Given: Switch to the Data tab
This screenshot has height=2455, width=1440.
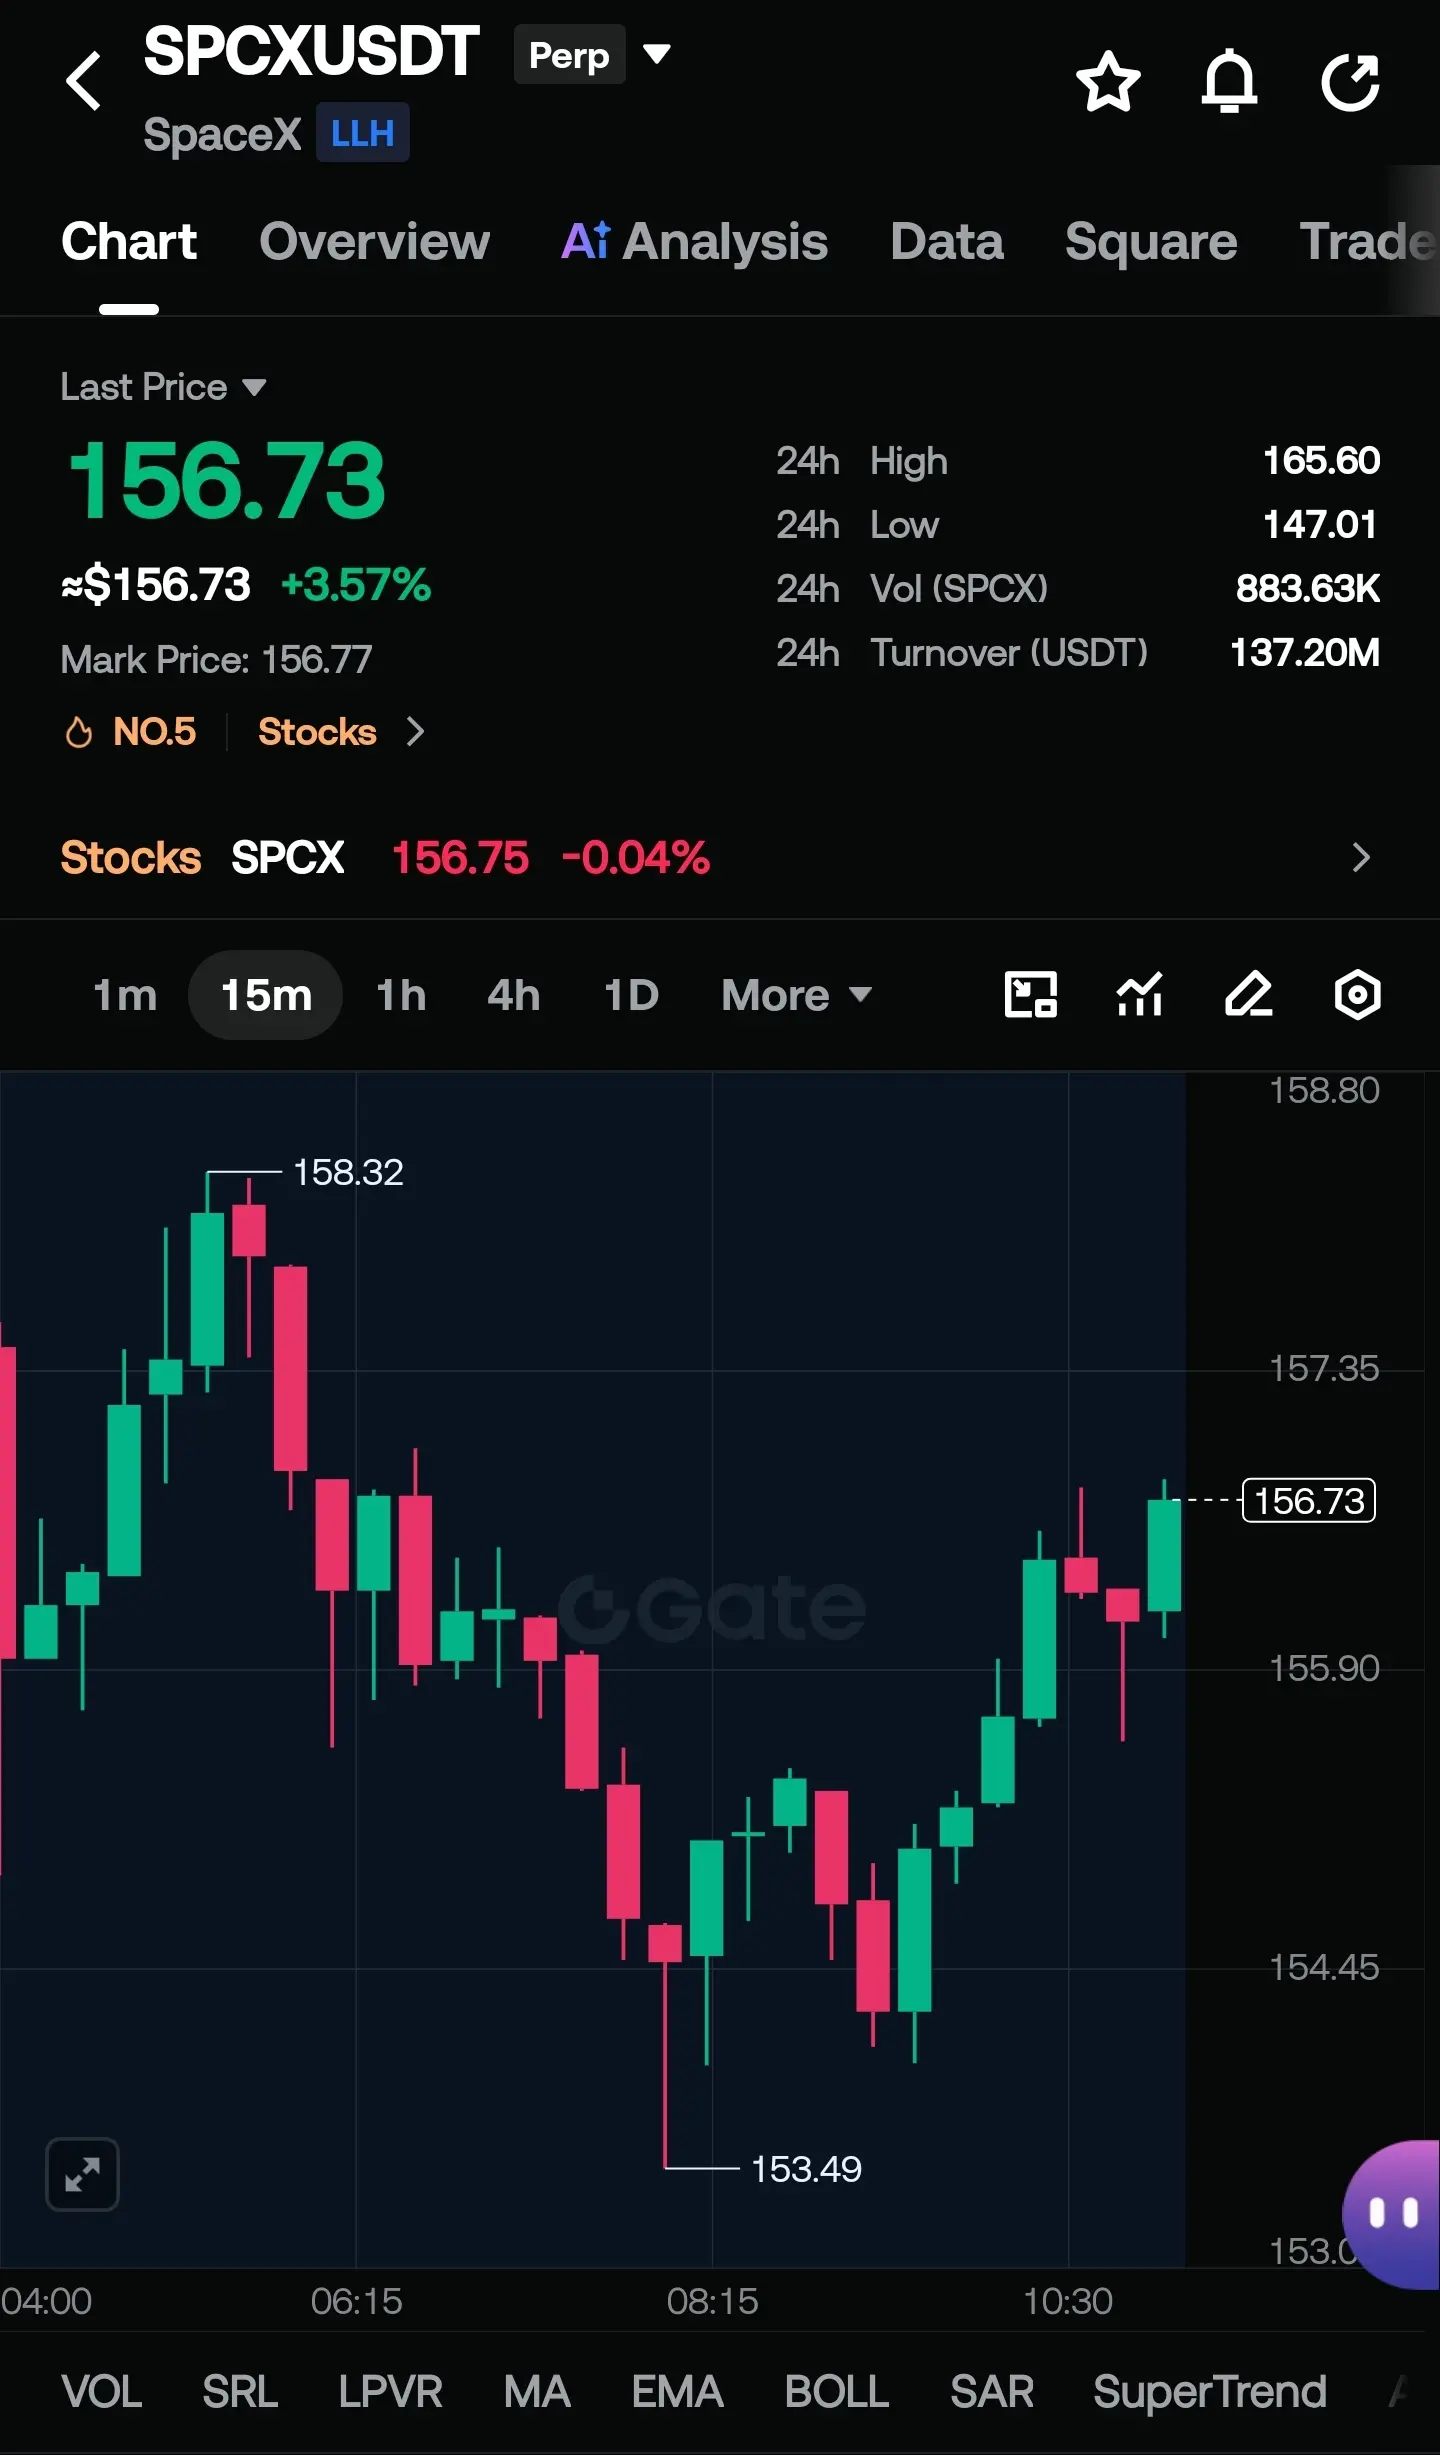Looking at the screenshot, I should (x=947, y=242).
